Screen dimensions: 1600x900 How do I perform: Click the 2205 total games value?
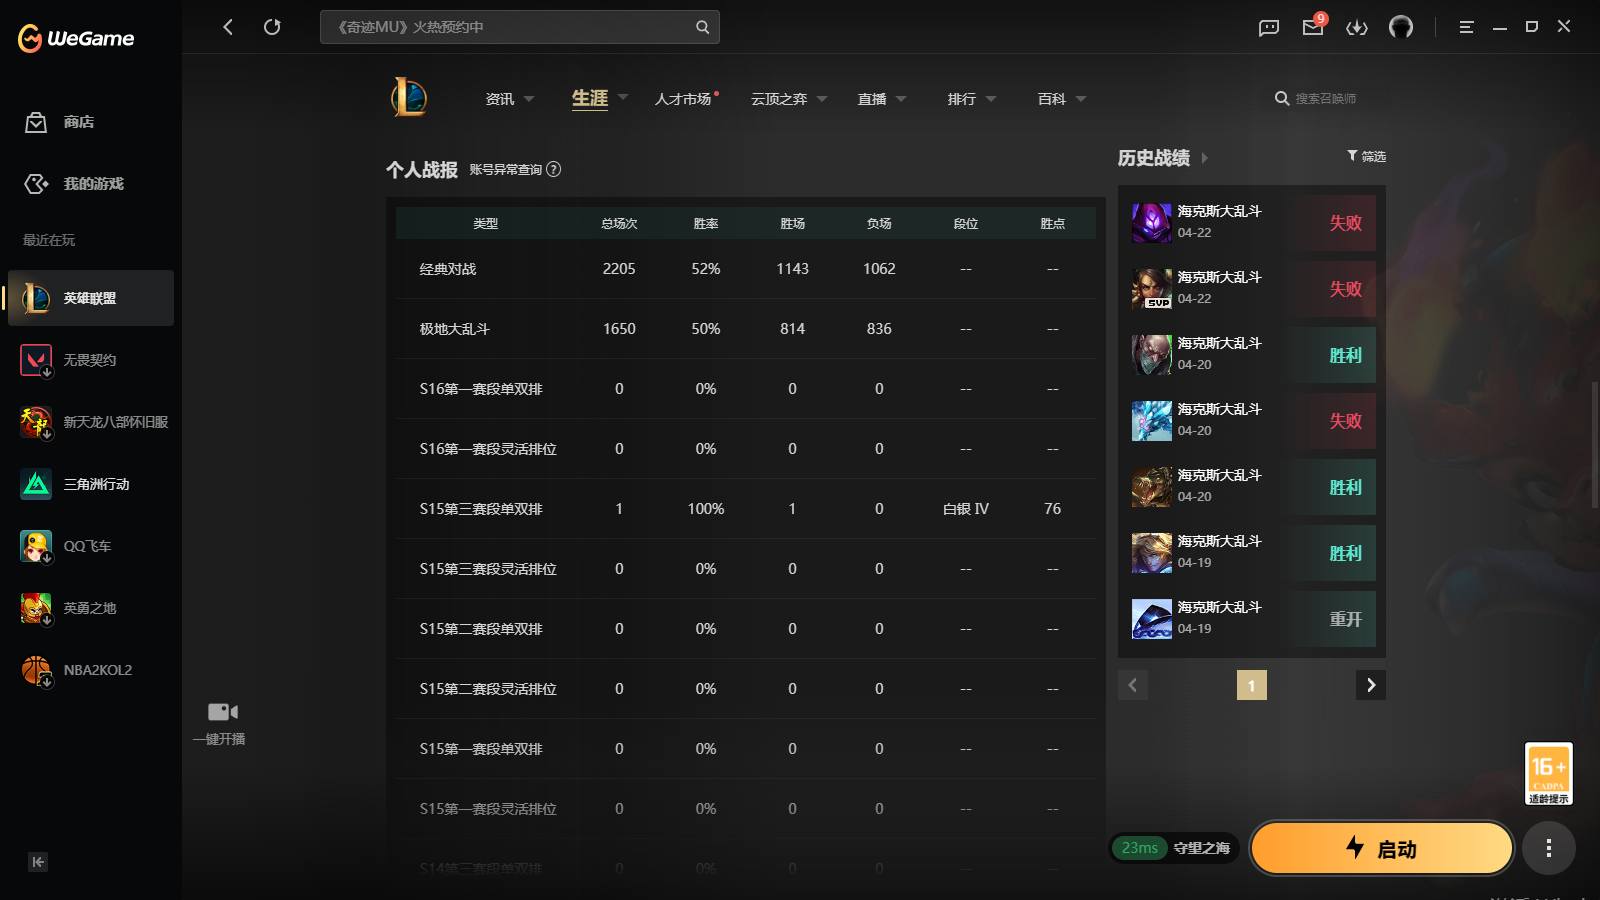point(619,269)
